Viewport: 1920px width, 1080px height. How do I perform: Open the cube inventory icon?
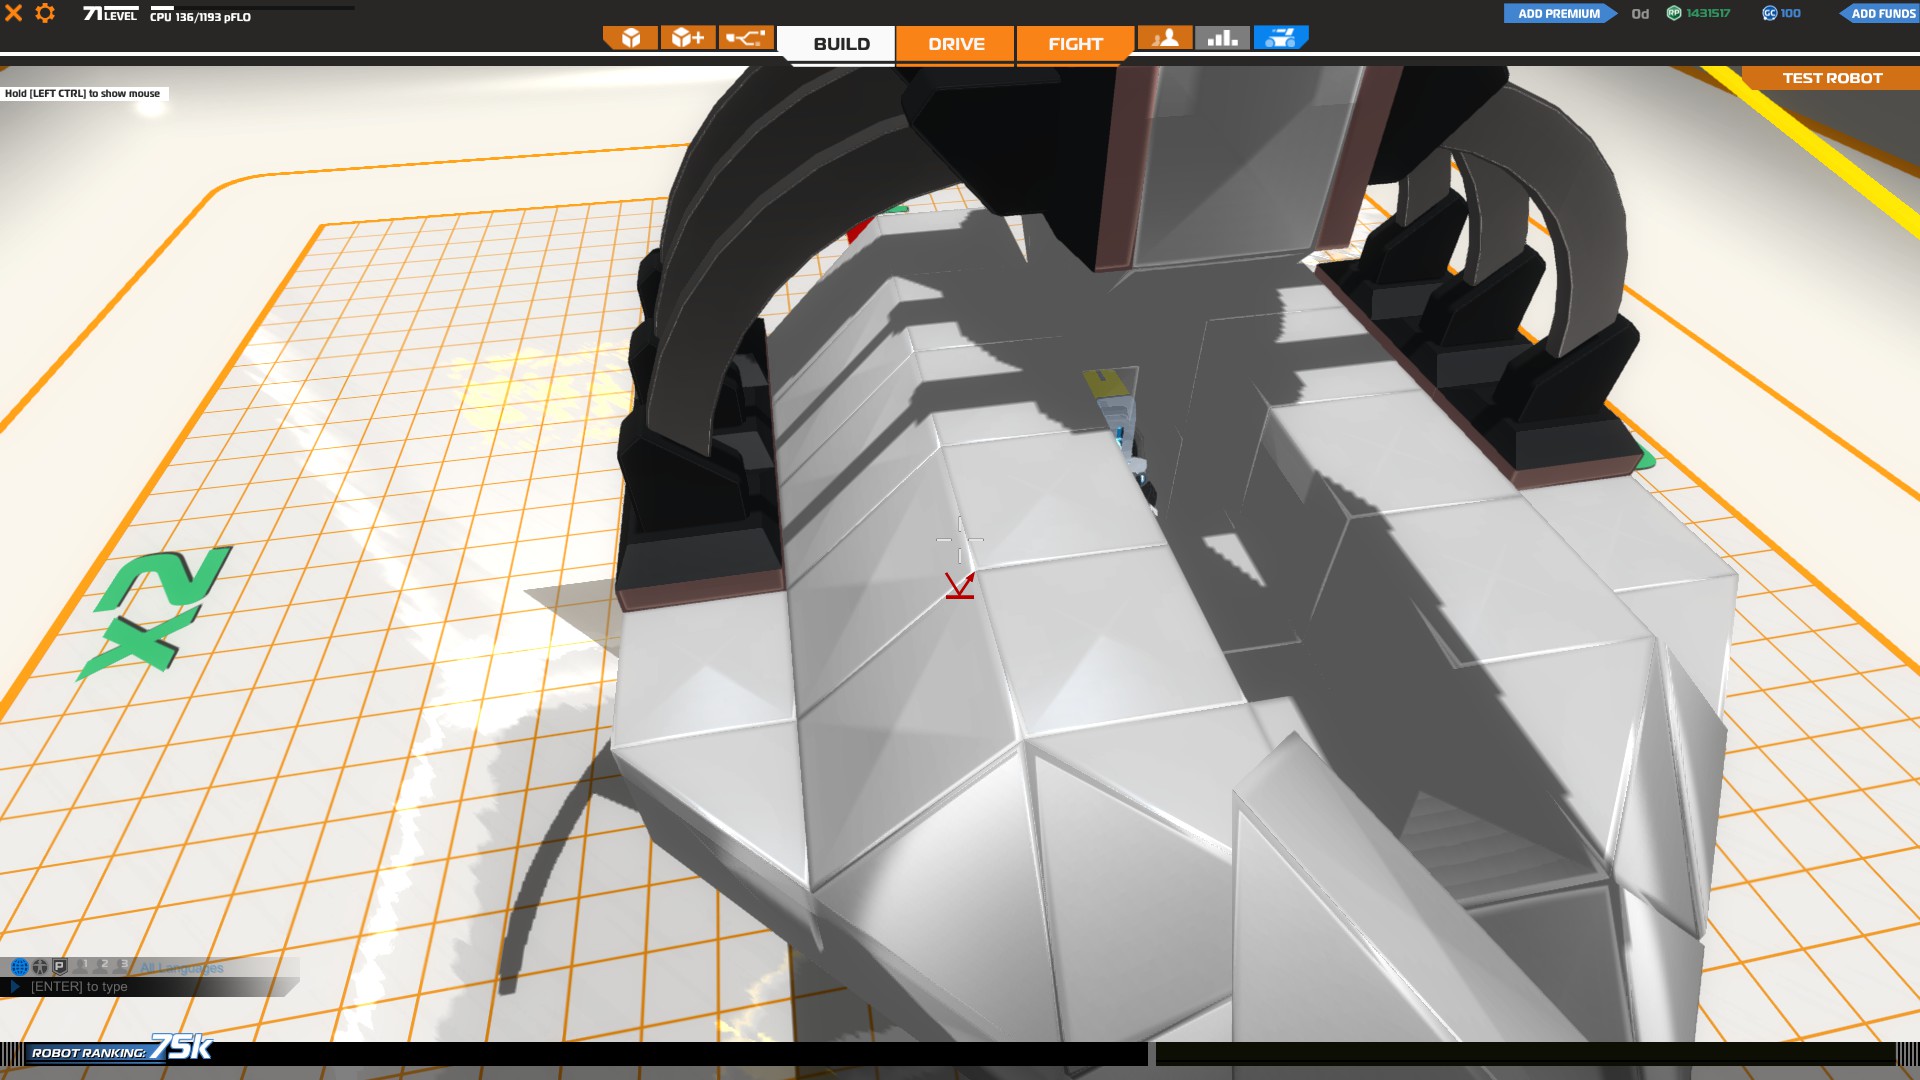tap(631, 38)
